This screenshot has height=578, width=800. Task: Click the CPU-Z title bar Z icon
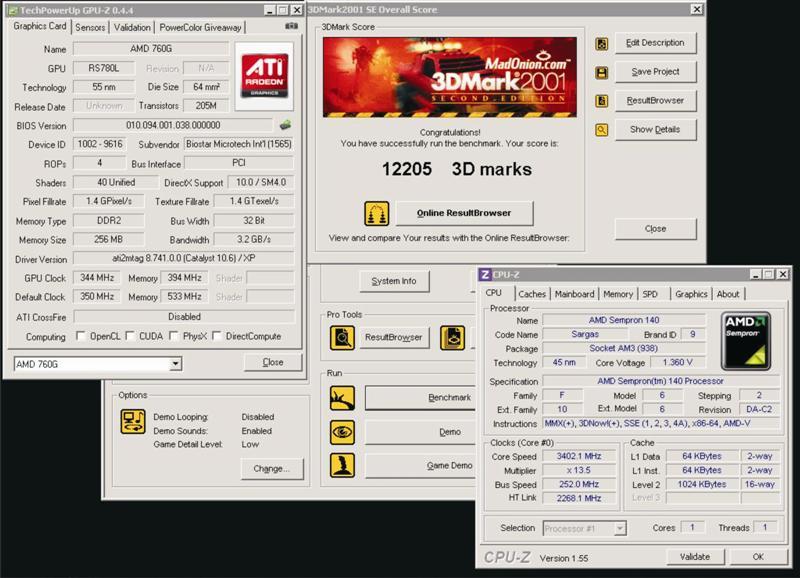[485, 274]
